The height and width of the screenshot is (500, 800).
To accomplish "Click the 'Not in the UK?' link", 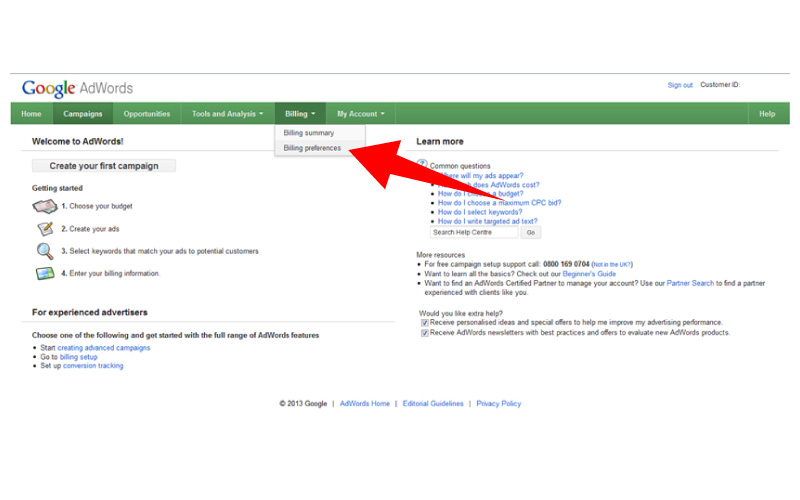I will 612,265.
